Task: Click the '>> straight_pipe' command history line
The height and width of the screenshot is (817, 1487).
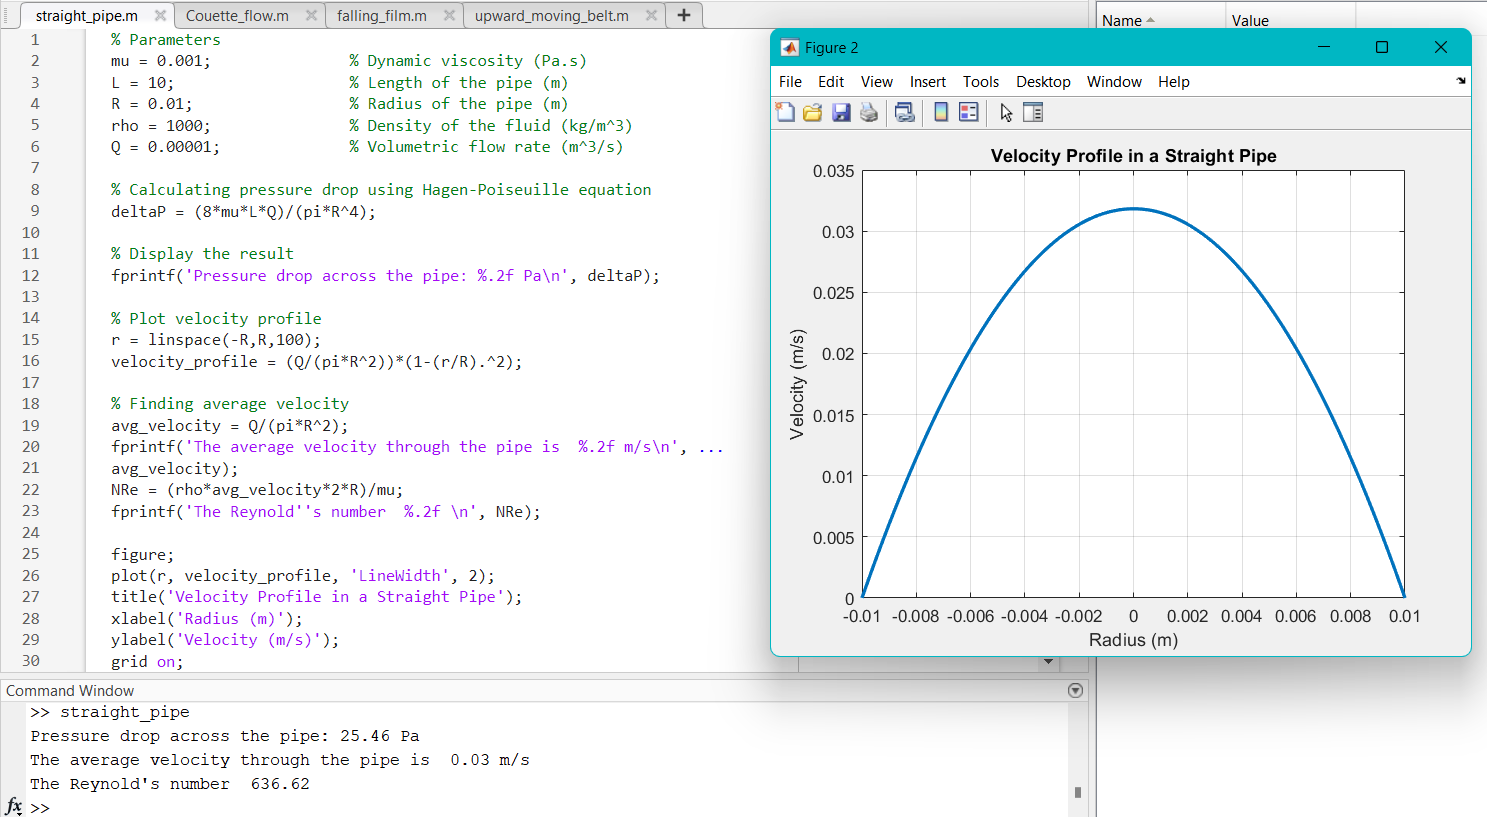Action: click(x=110, y=712)
